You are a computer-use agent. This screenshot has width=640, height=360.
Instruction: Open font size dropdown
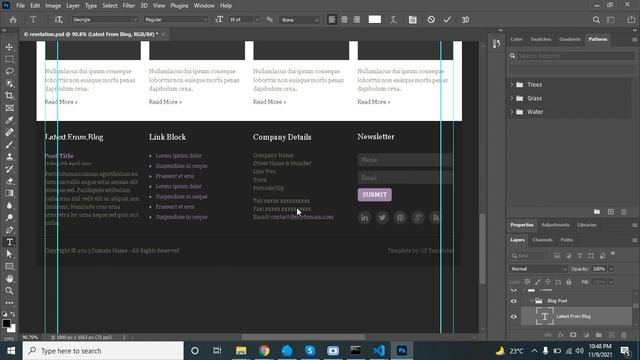click(x=257, y=20)
